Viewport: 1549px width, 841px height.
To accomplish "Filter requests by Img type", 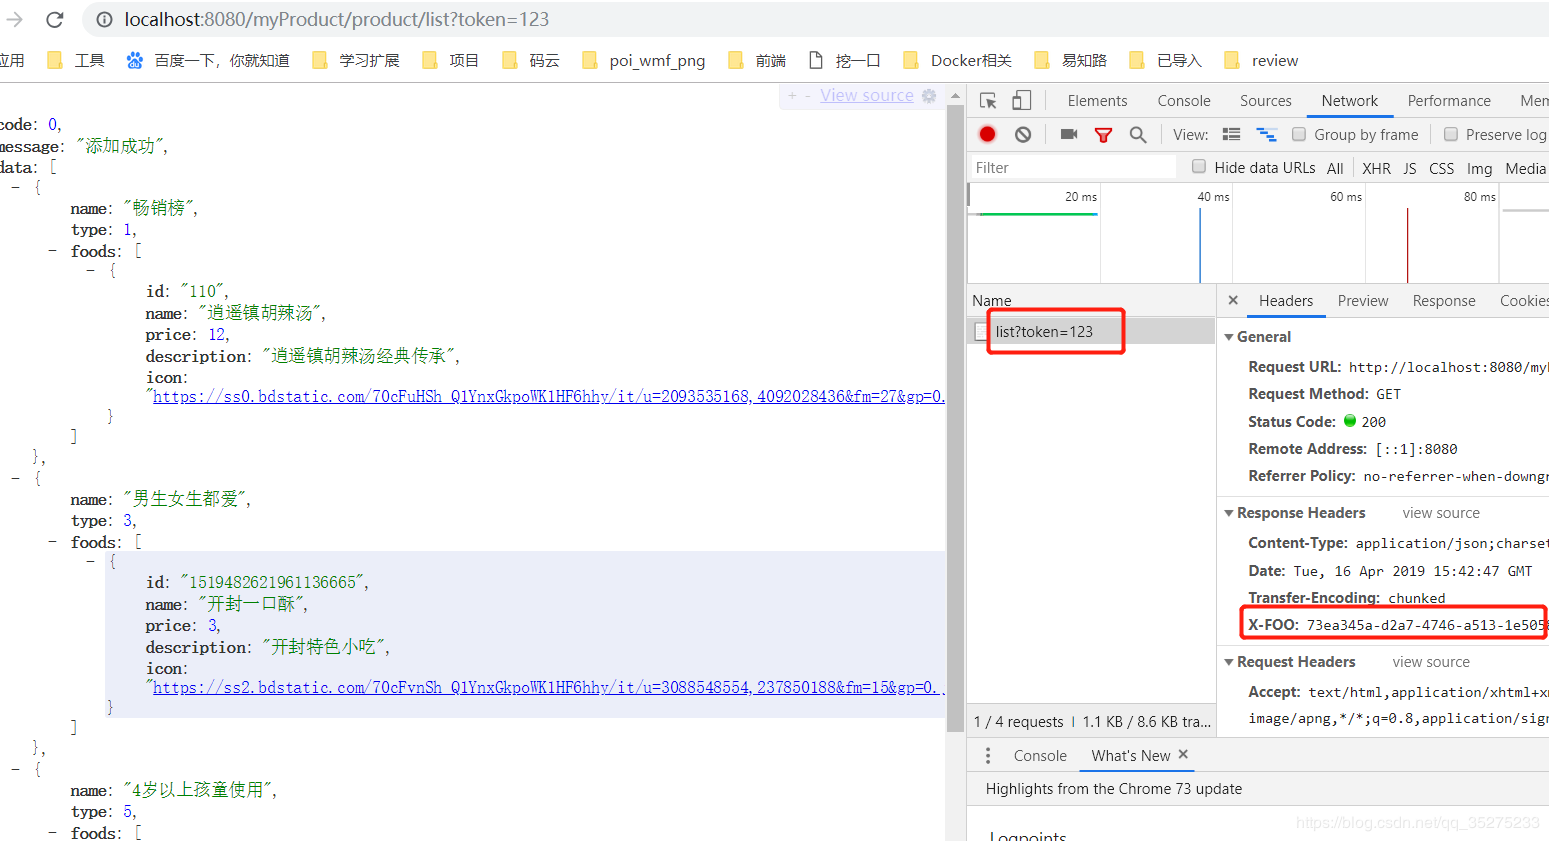I will coord(1479,168).
